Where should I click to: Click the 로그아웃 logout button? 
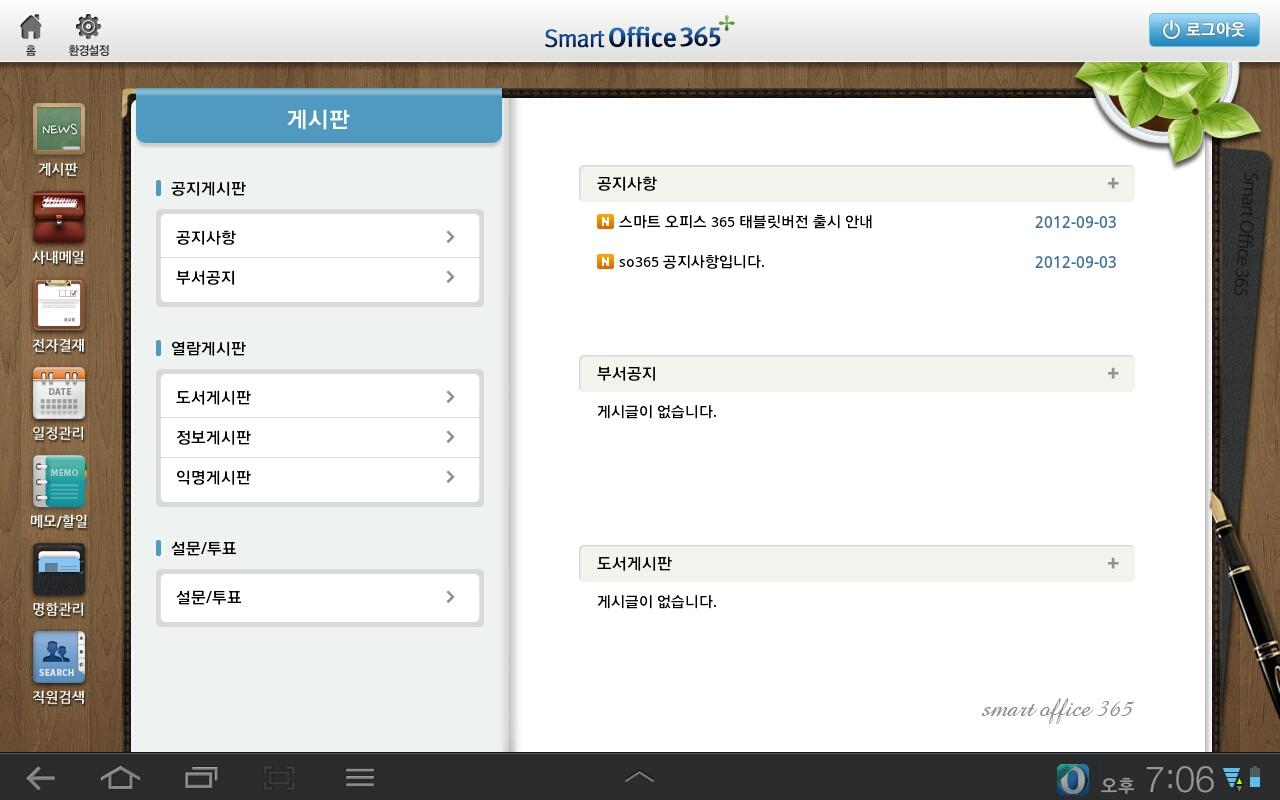(x=1204, y=30)
